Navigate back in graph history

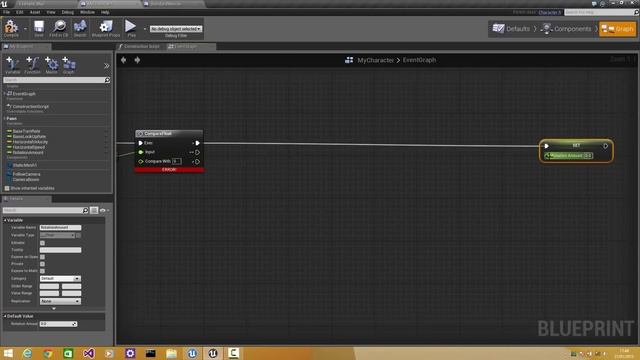[x=124, y=60]
